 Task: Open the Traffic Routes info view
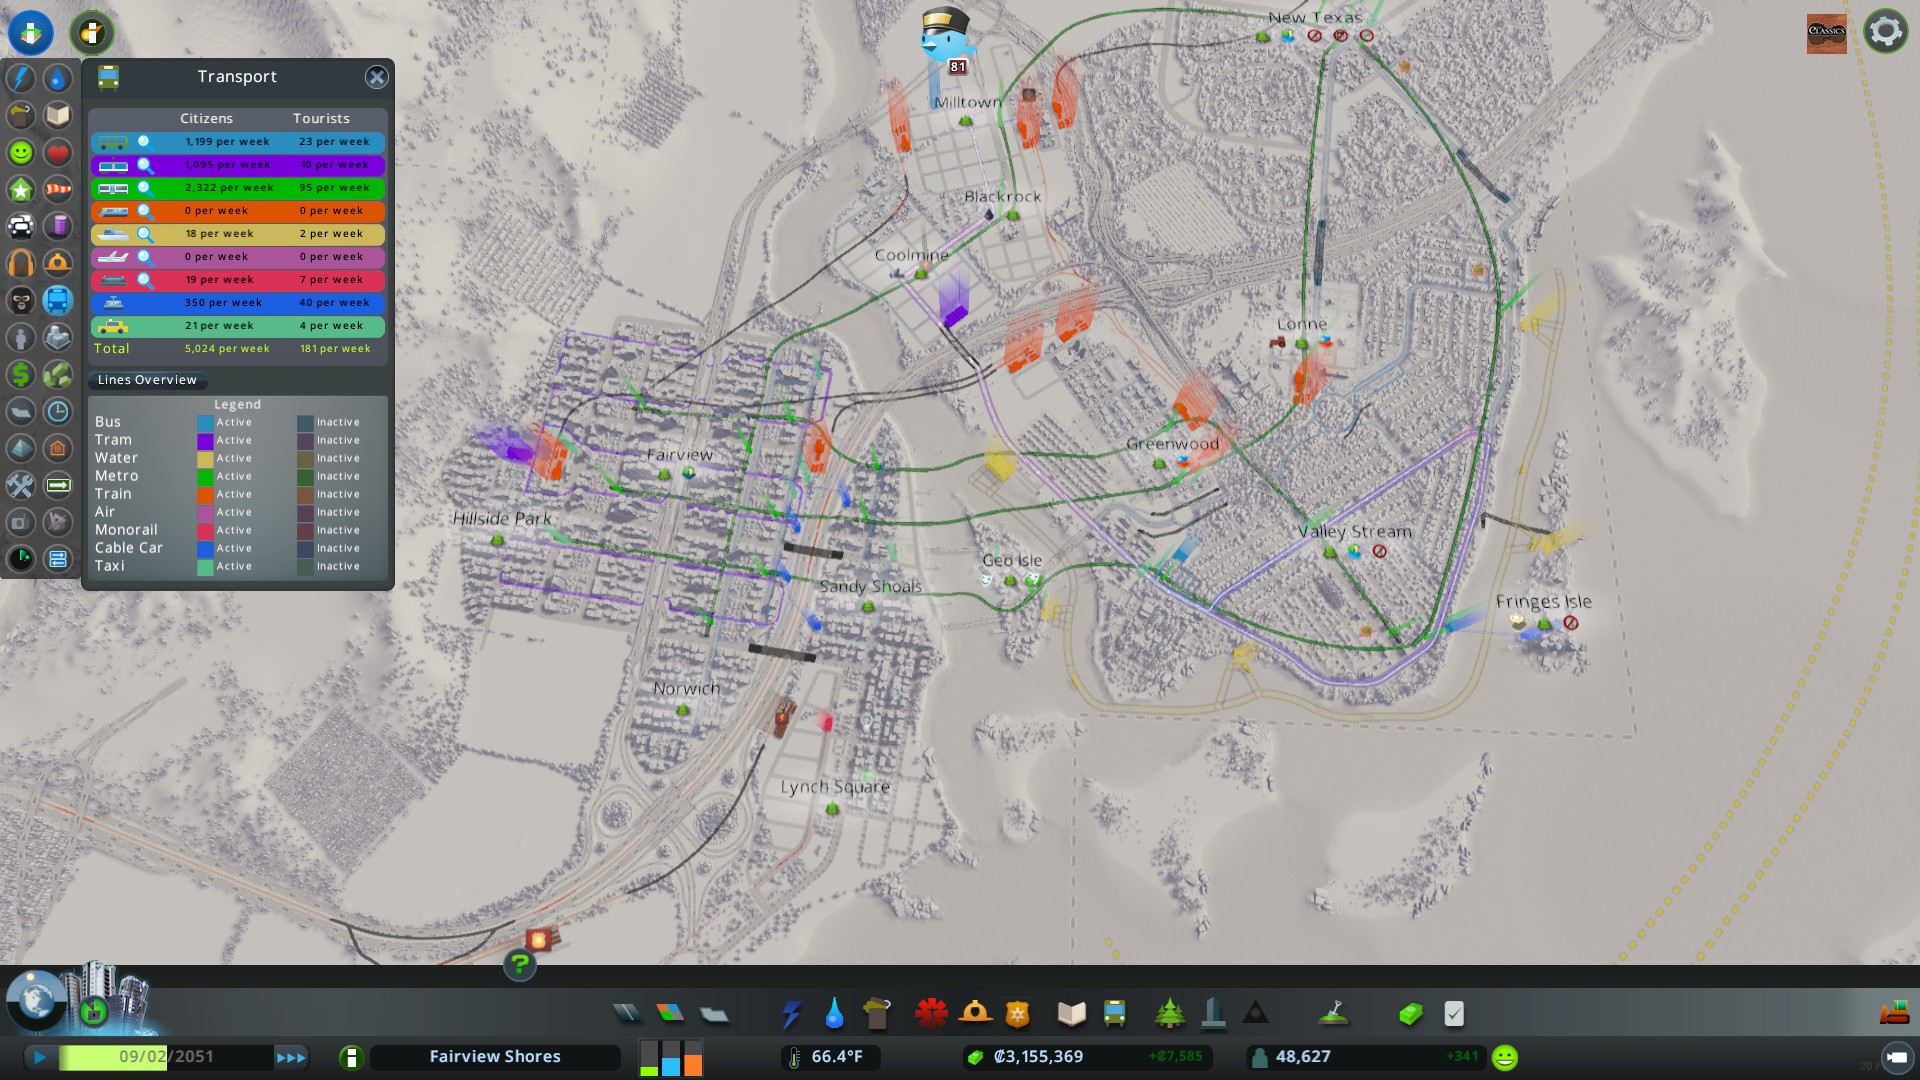click(58, 559)
